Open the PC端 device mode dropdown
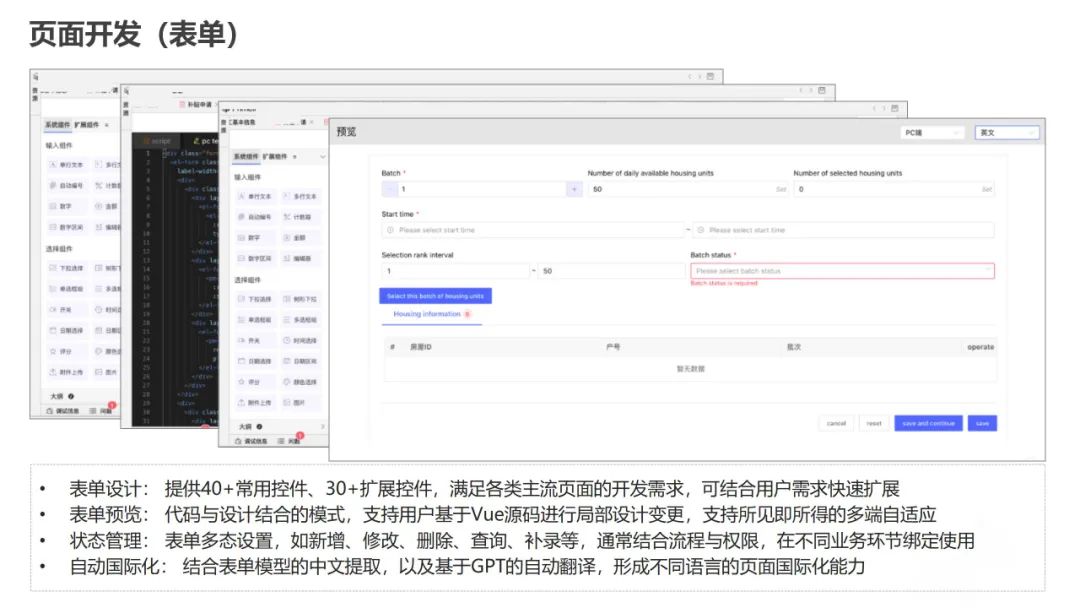Viewport: 1080px width, 608px height. coord(932,132)
